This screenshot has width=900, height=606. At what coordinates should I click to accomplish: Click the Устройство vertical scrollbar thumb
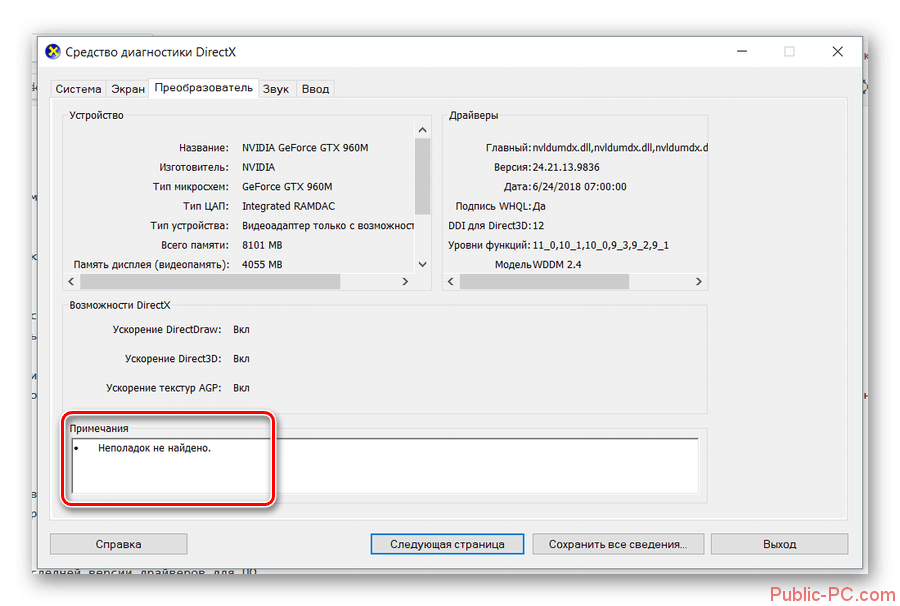tap(422, 176)
